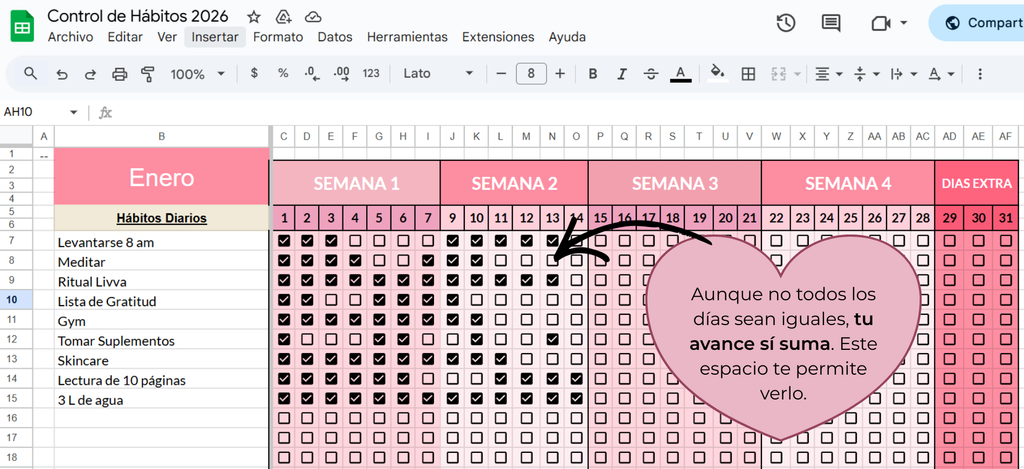Check 3 L de agua day 29 checkbox

950,398
